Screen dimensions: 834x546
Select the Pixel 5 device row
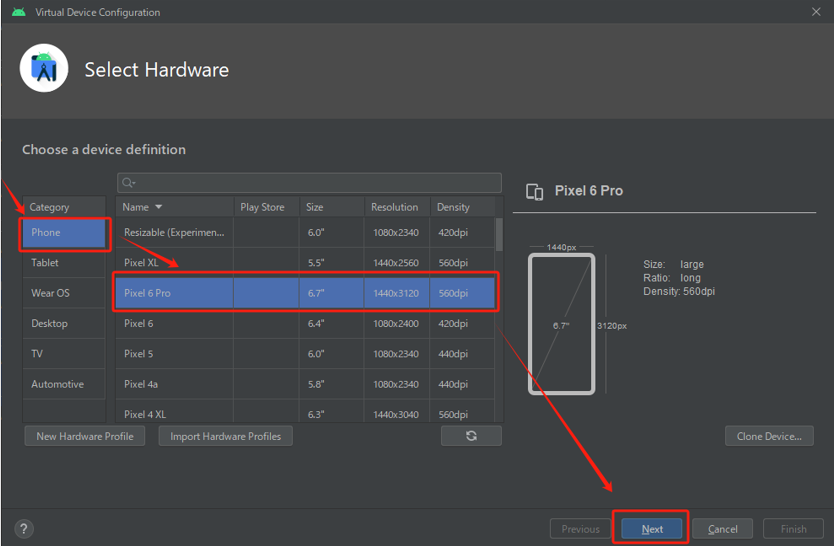click(x=305, y=354)
